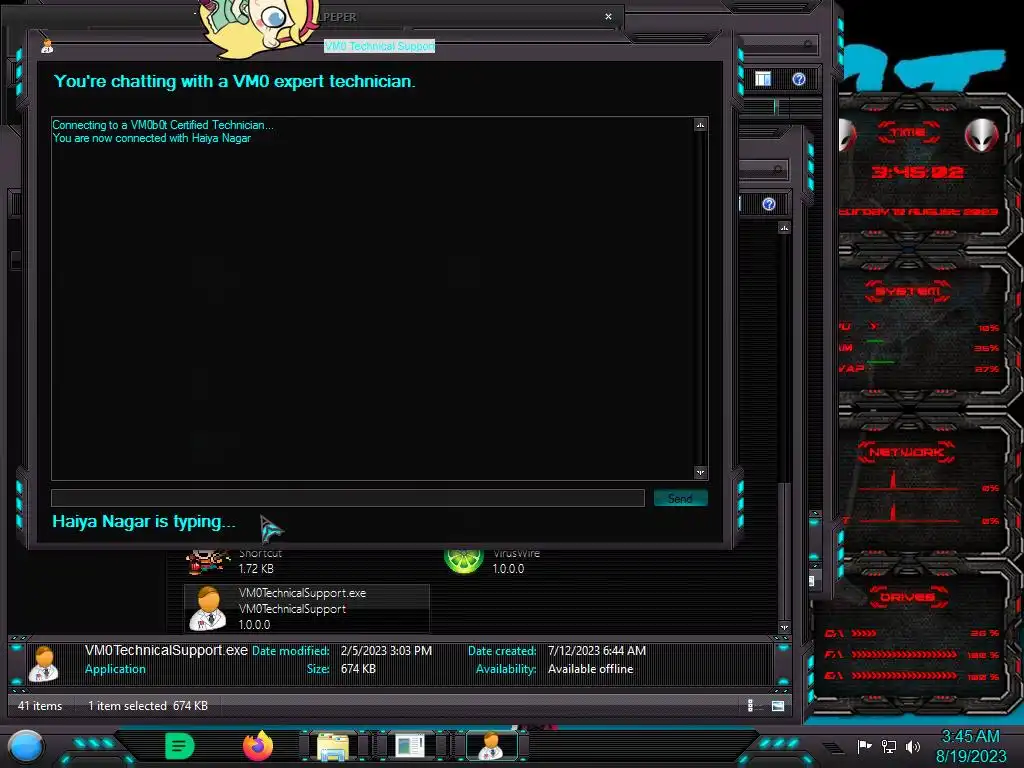Click the lower blue help icon

(769, 204)
